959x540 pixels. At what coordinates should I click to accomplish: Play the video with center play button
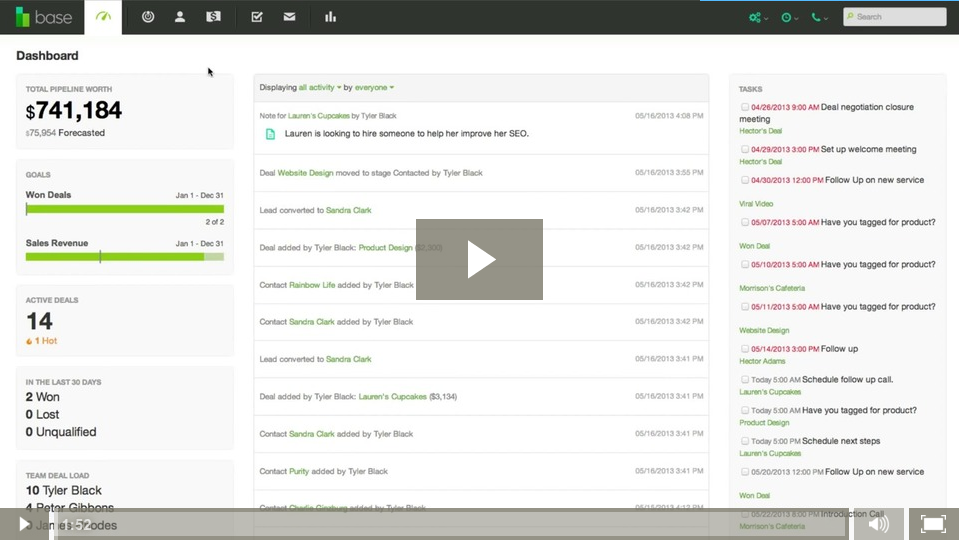point(480,259)
